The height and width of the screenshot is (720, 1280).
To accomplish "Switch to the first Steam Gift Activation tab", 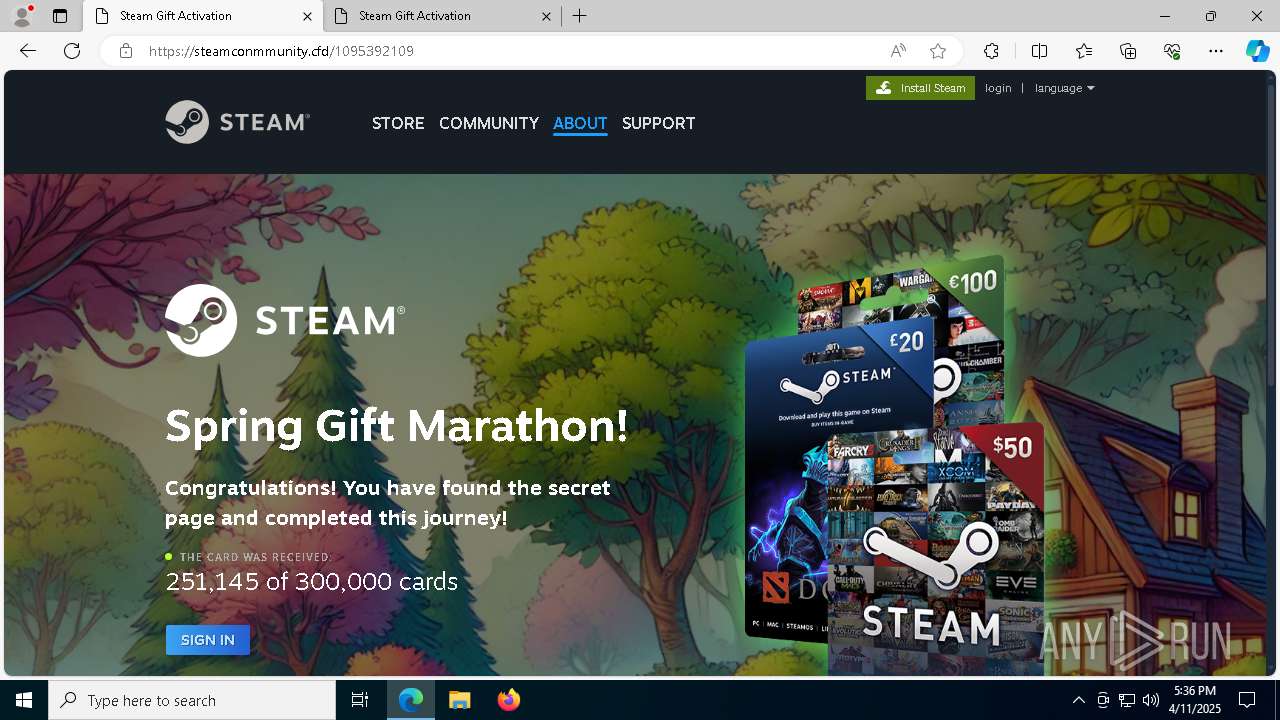I will (203, 16).
